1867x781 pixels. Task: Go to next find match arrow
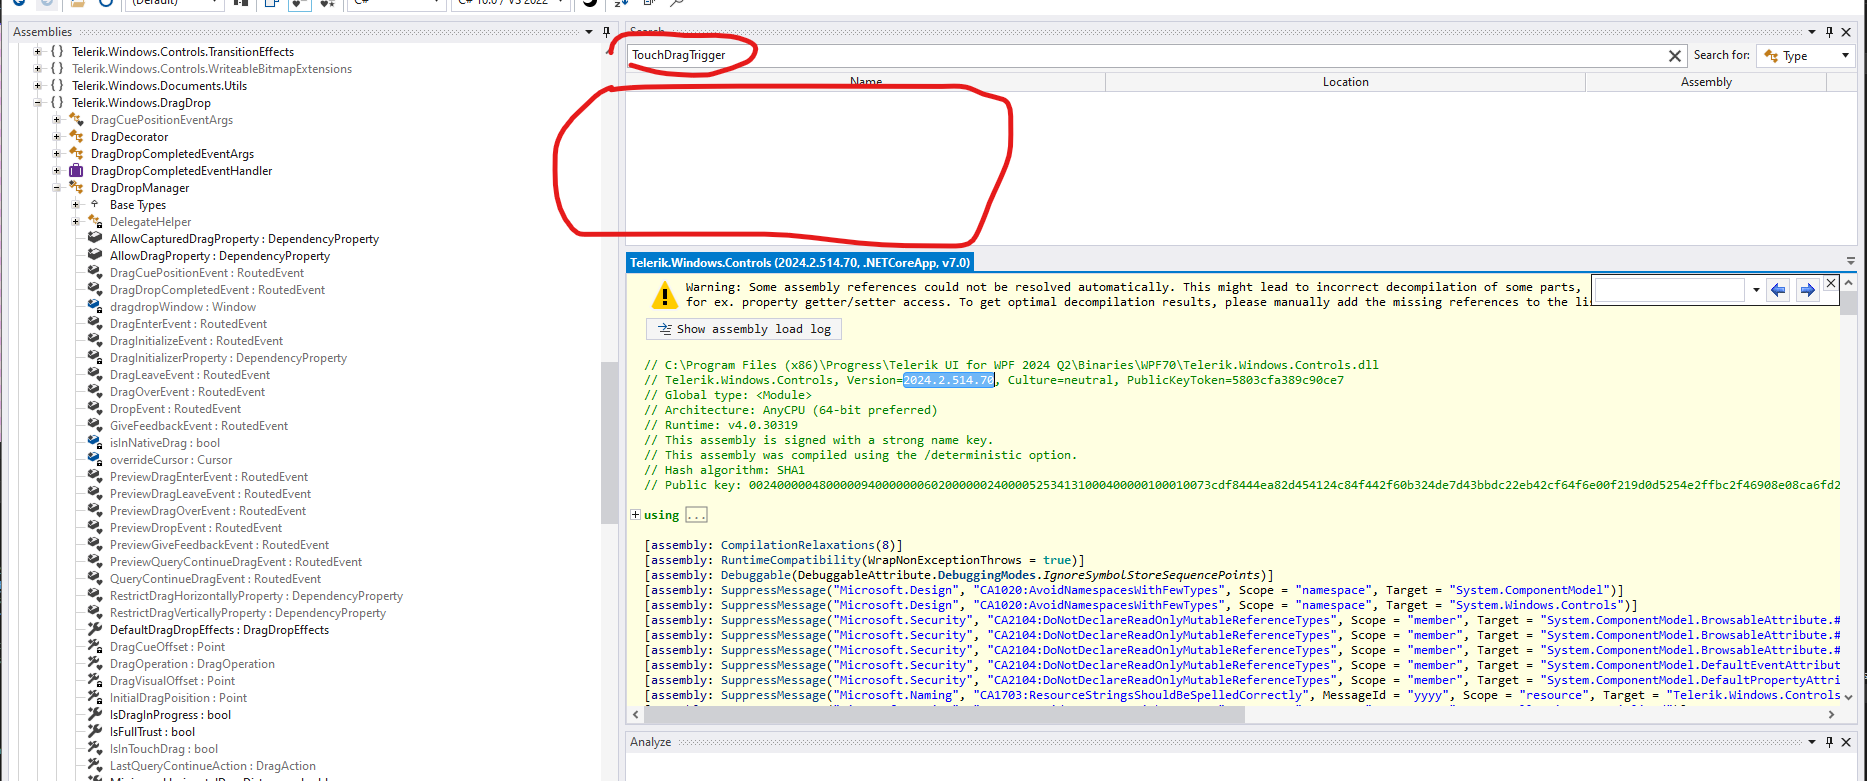1807,290
